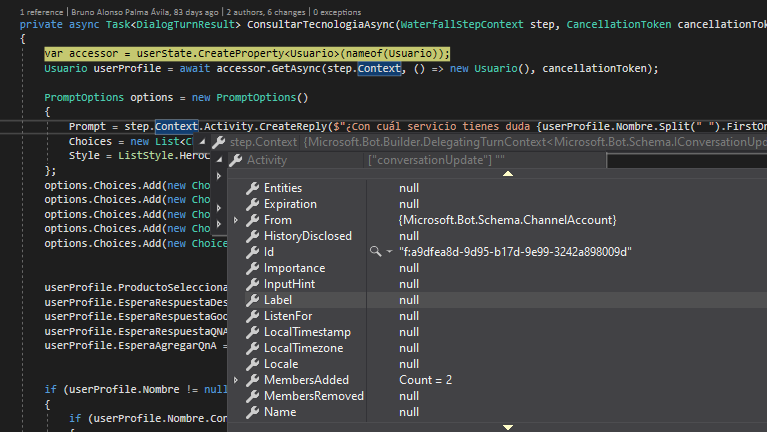Screen dimensions: 767x432
Task: Click the wrench icon beside MembersRemoved
Action: 252,396
